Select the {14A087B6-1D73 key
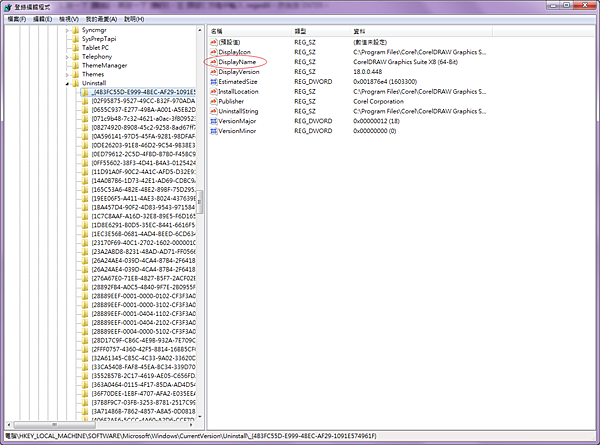600x445 pixels. click(143, 181)
